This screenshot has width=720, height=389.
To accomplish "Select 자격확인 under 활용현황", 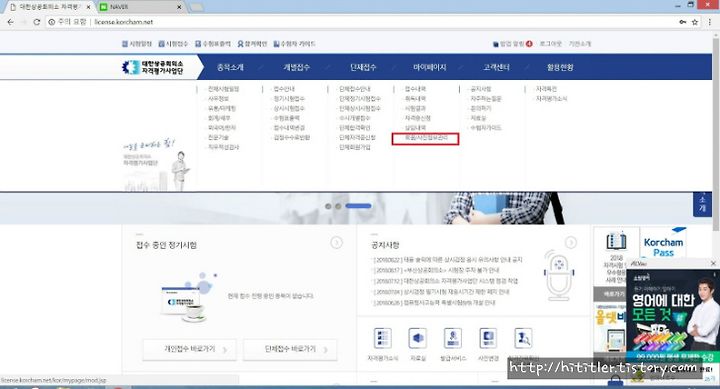I will click(546, 89).
